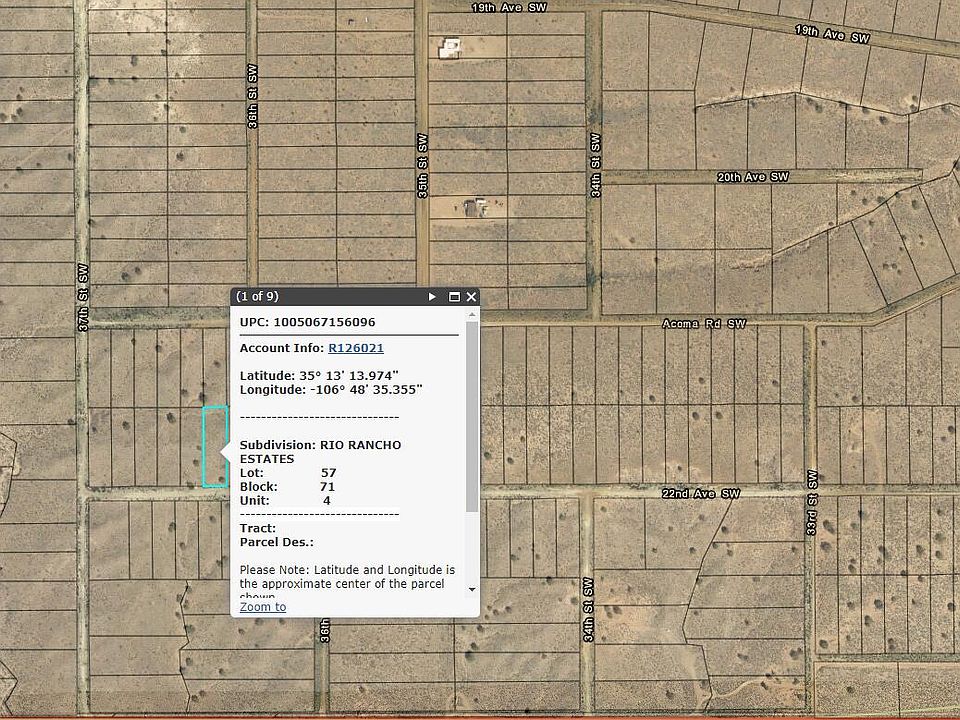Click the Acoma Rd SW road label
The image size is (960, 720).
pyautogui.click(x=704, y=324)
